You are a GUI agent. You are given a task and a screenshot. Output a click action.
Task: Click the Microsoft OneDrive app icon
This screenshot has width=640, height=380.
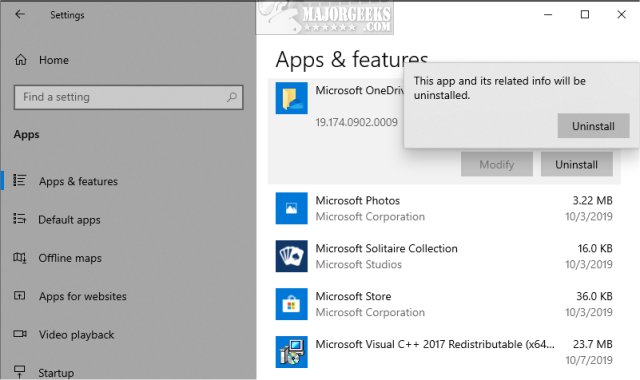[291, 98]
